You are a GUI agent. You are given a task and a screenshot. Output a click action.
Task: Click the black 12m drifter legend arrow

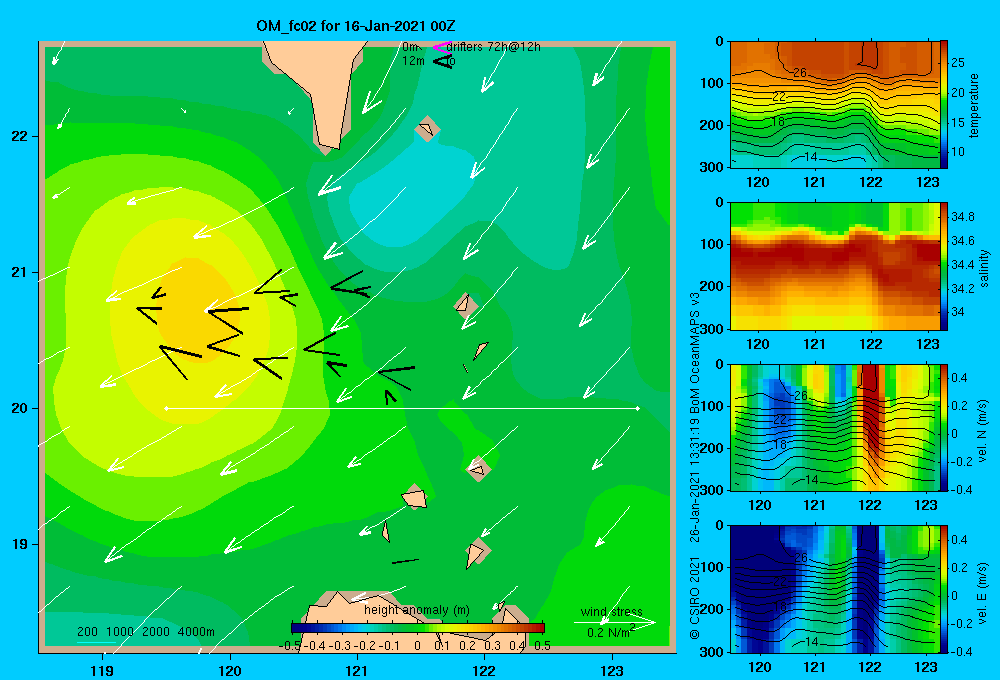click(x=443, y=61)
